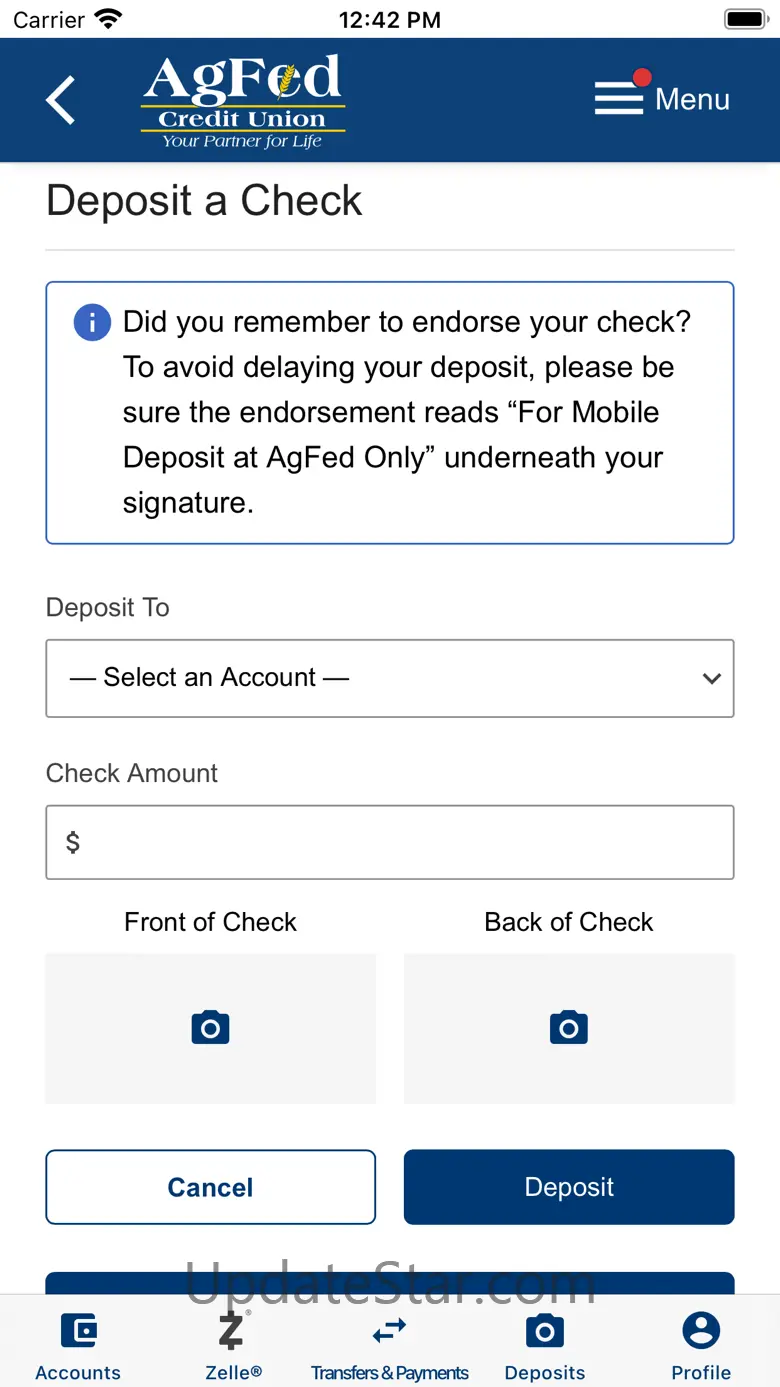The height and width of the screenshot is (1387, 780).
Task: Click the Deposit To dropdown chevron
Action: coord(711,678)
